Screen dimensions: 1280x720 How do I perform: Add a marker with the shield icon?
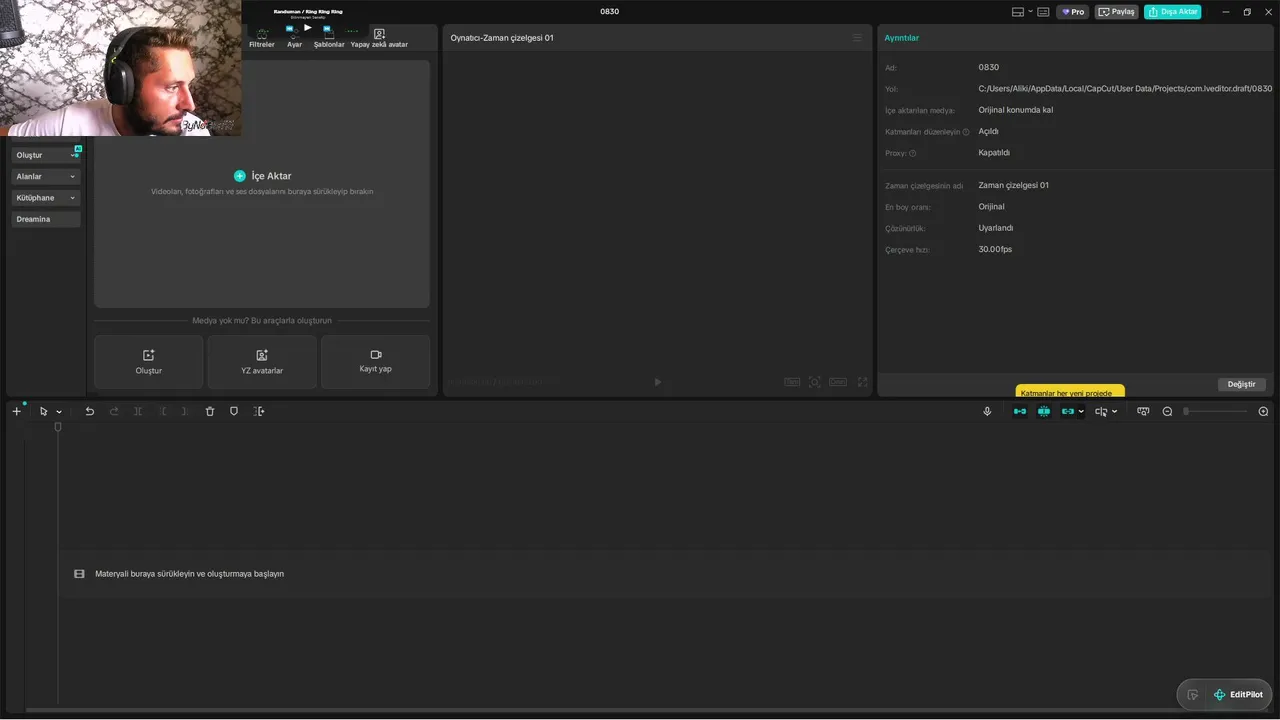point(234,411)
